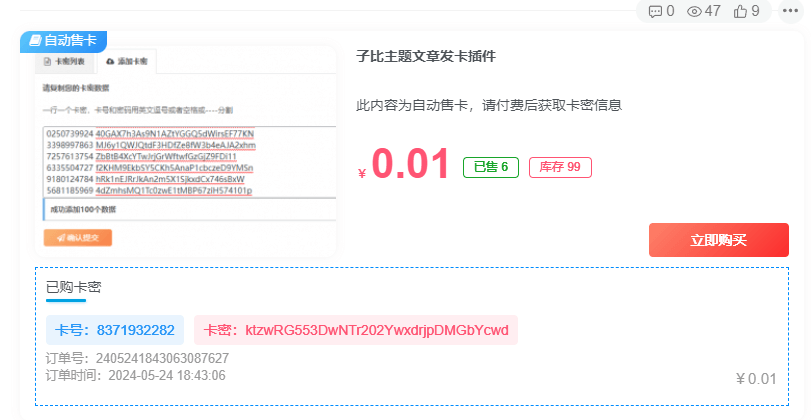Screen dimensions: 811x420
Task: Click the ￥0.01 order amount at bottom right
Action: pyautogui.click(x=756, y=379)
